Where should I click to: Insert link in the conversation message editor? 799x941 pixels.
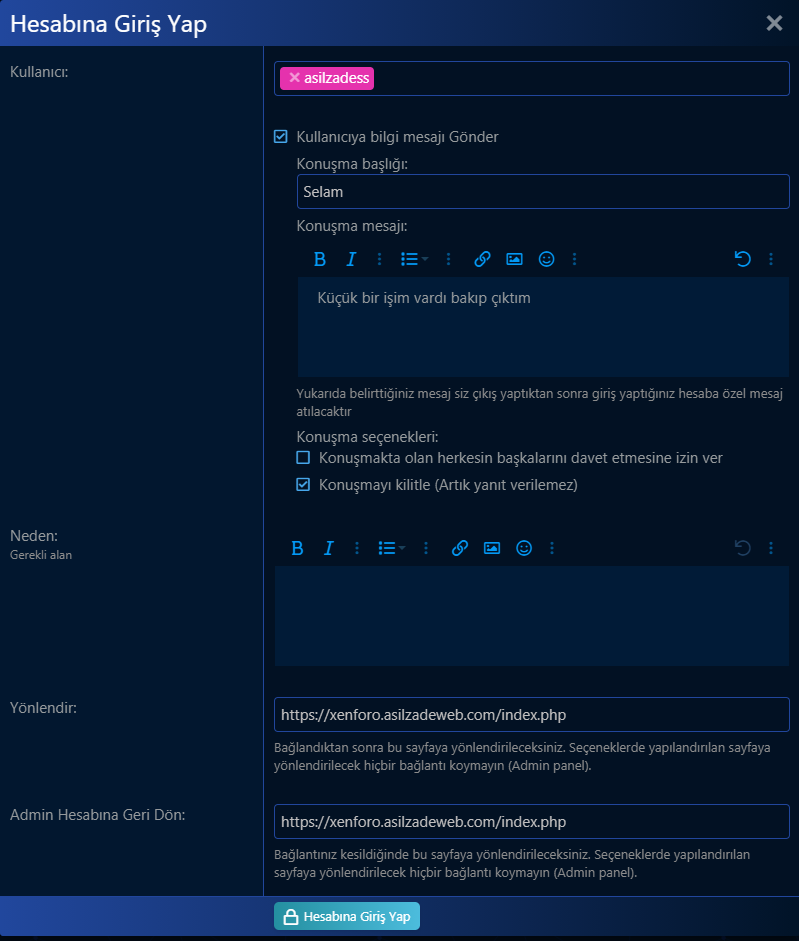[x=482, y=259]
